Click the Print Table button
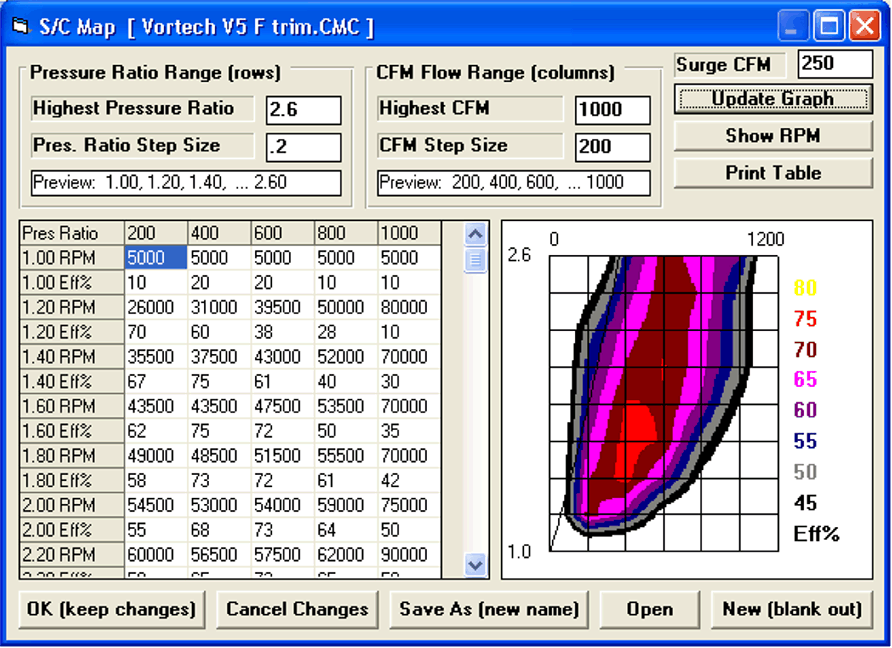This screenshot has width=892, height=648. click(x=773, y=173)
